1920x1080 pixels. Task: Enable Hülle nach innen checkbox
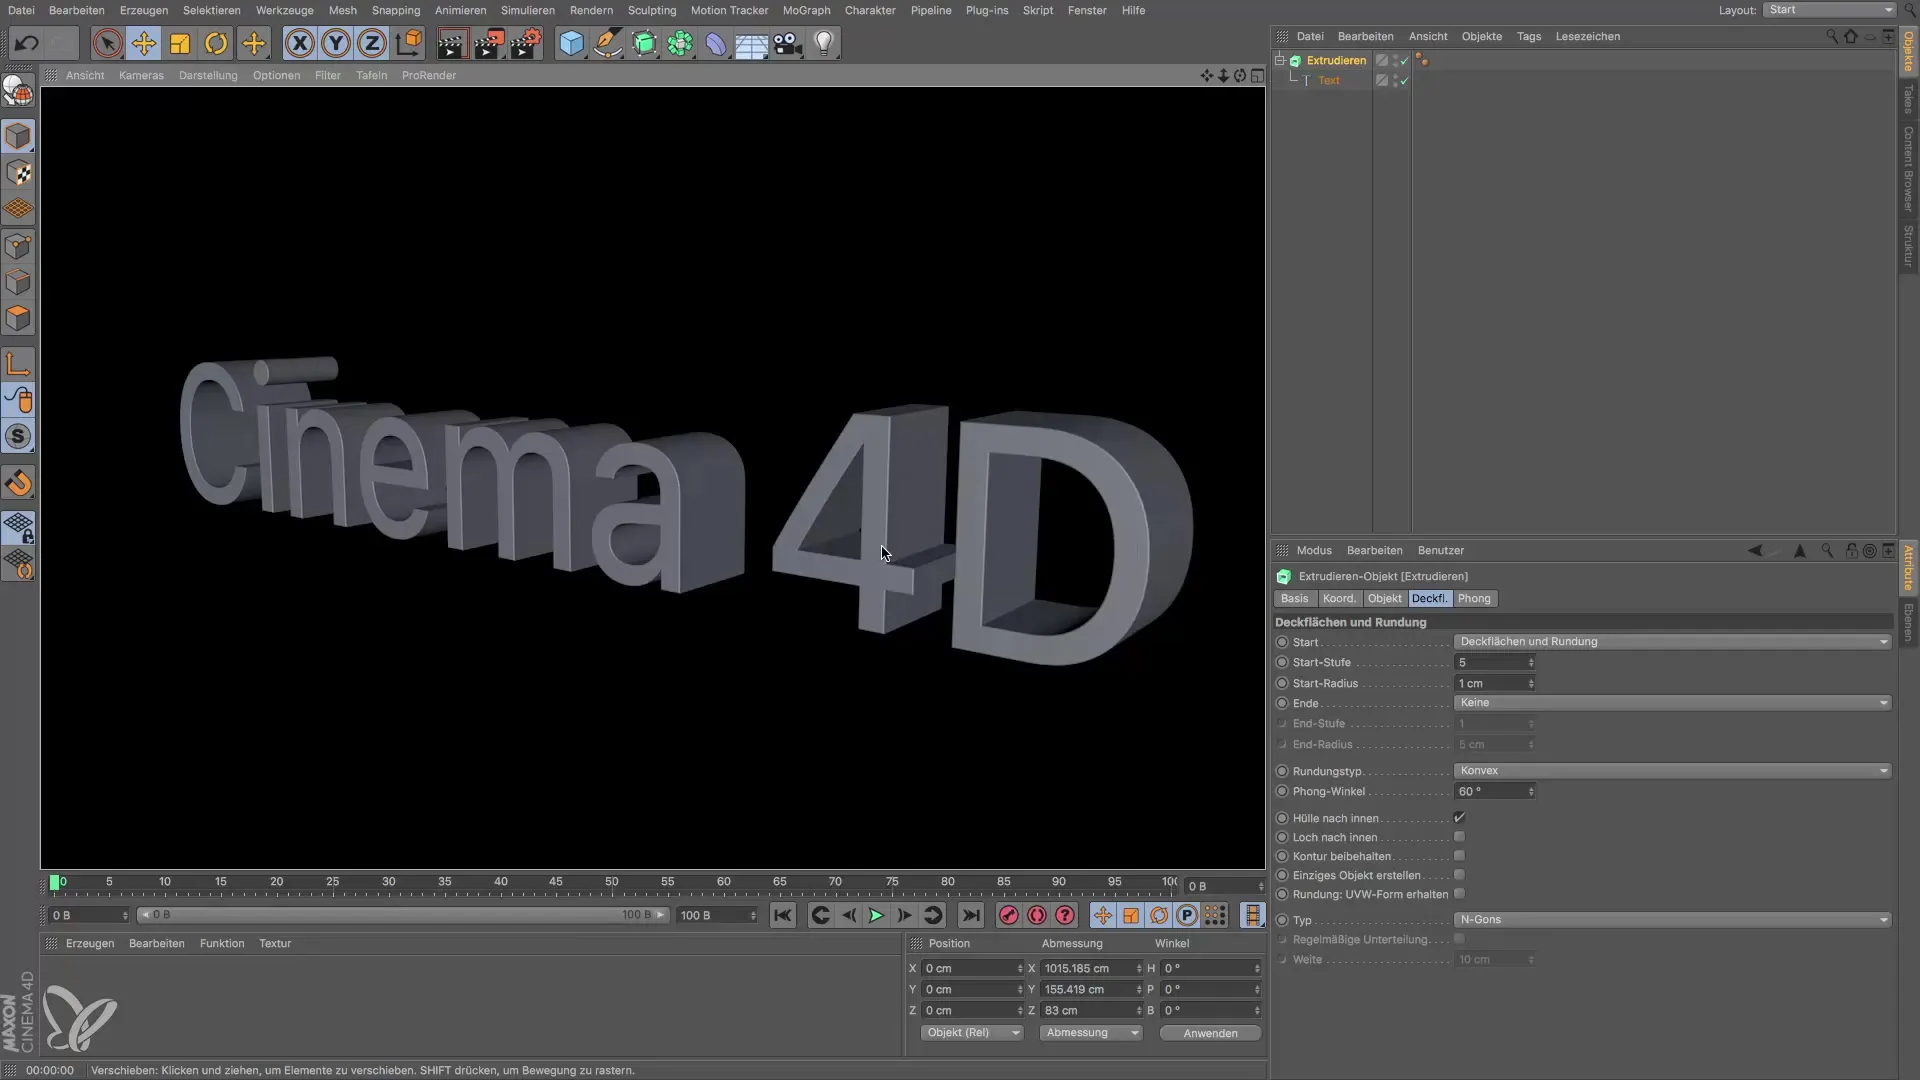(x=1459, y=818)
